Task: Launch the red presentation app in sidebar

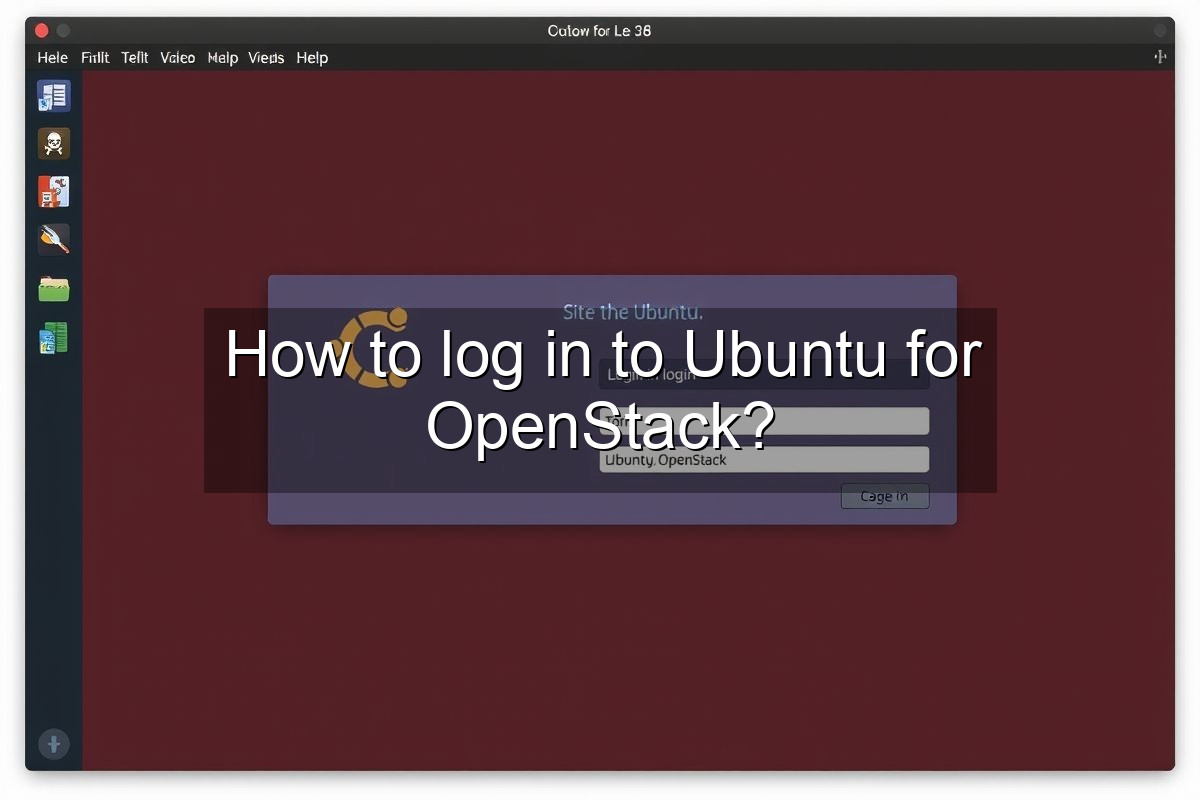Action: click(53, 191)
